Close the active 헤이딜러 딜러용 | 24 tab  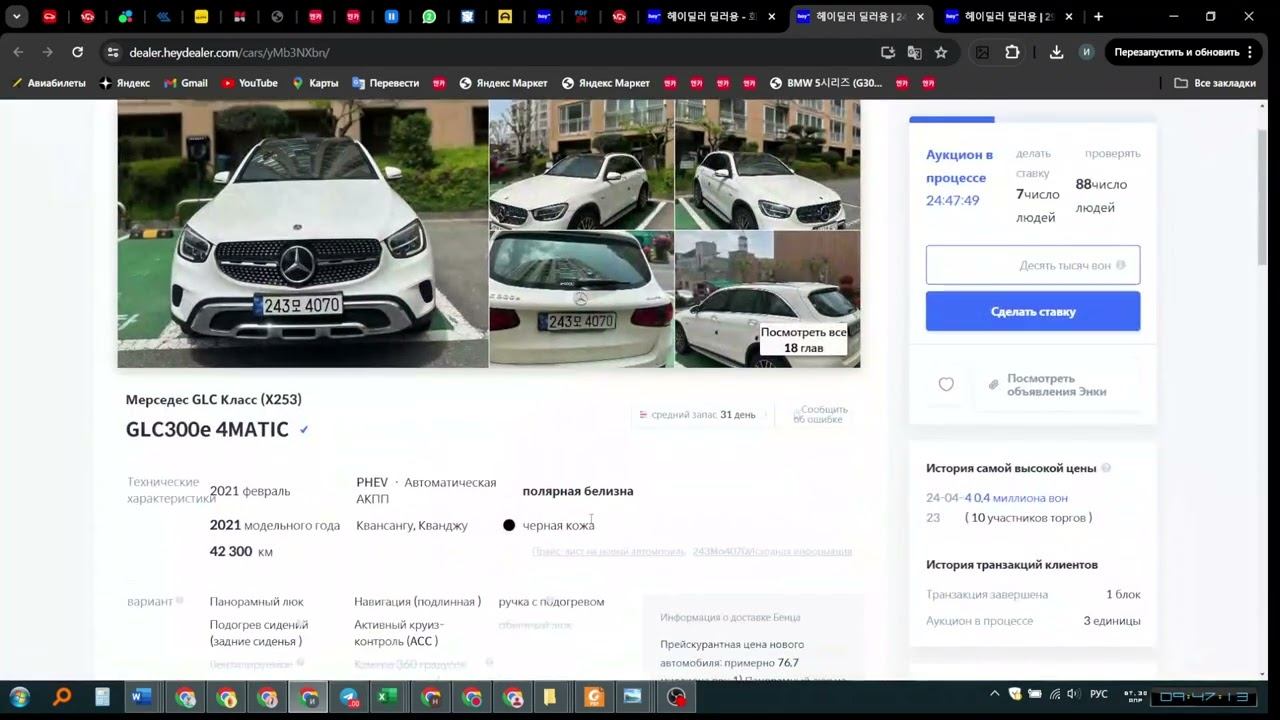click(x=920, y=16)
